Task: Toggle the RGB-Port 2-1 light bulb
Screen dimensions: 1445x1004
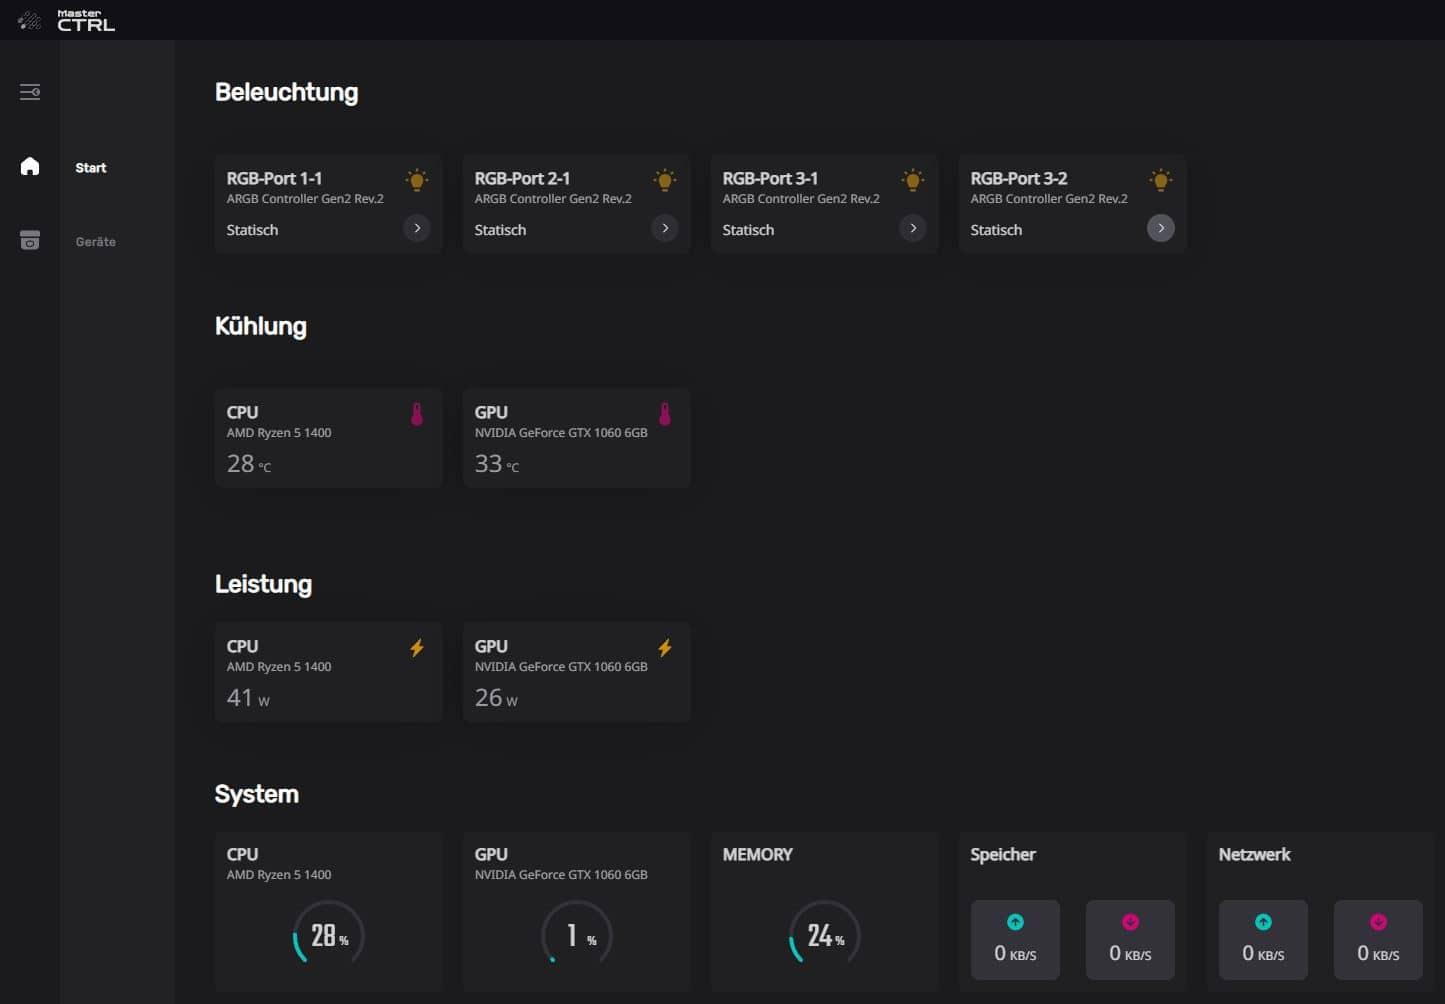Action: click(x=665, y=180)
